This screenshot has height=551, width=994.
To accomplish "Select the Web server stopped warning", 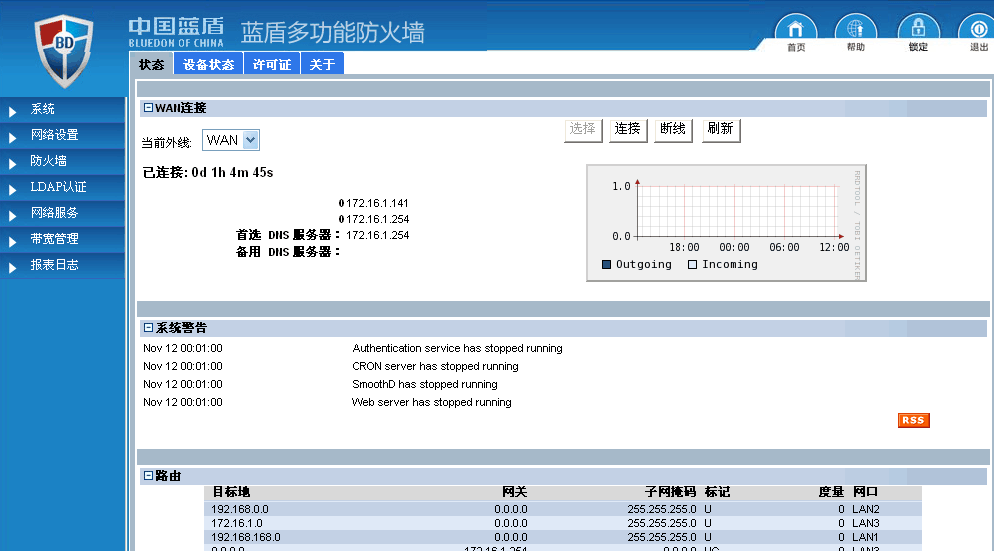I will click(x=432, y=402).
